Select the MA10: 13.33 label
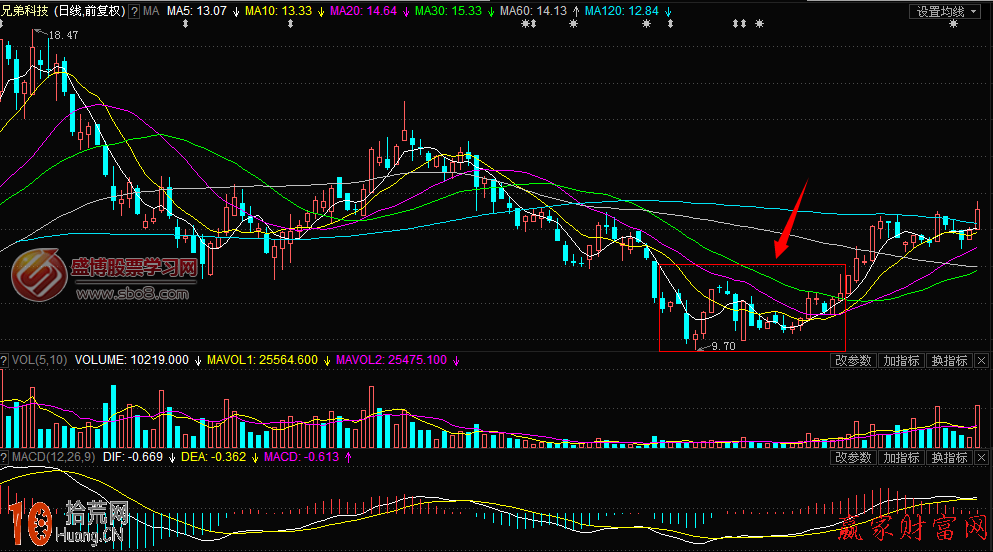Viewport: 993px width, 552px height. click(278, 11)
